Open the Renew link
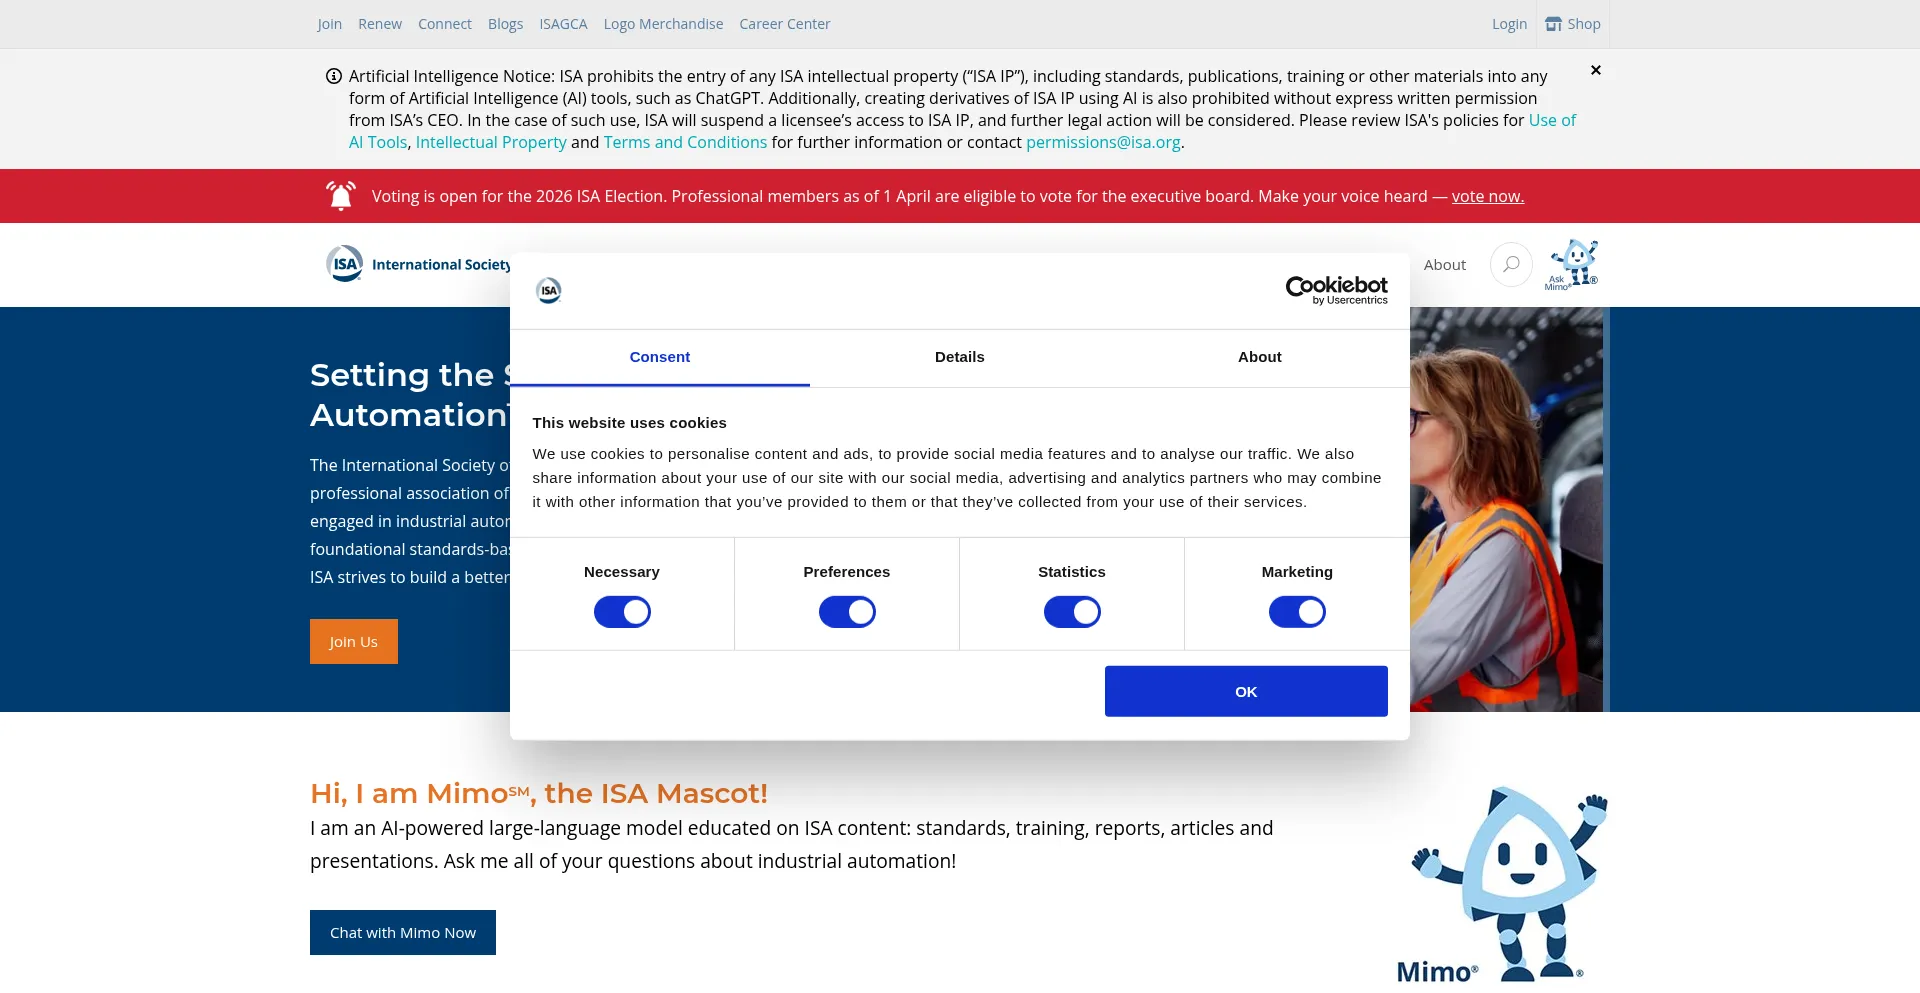Viewport: 1920px width, 993px height. click(380, 24)
